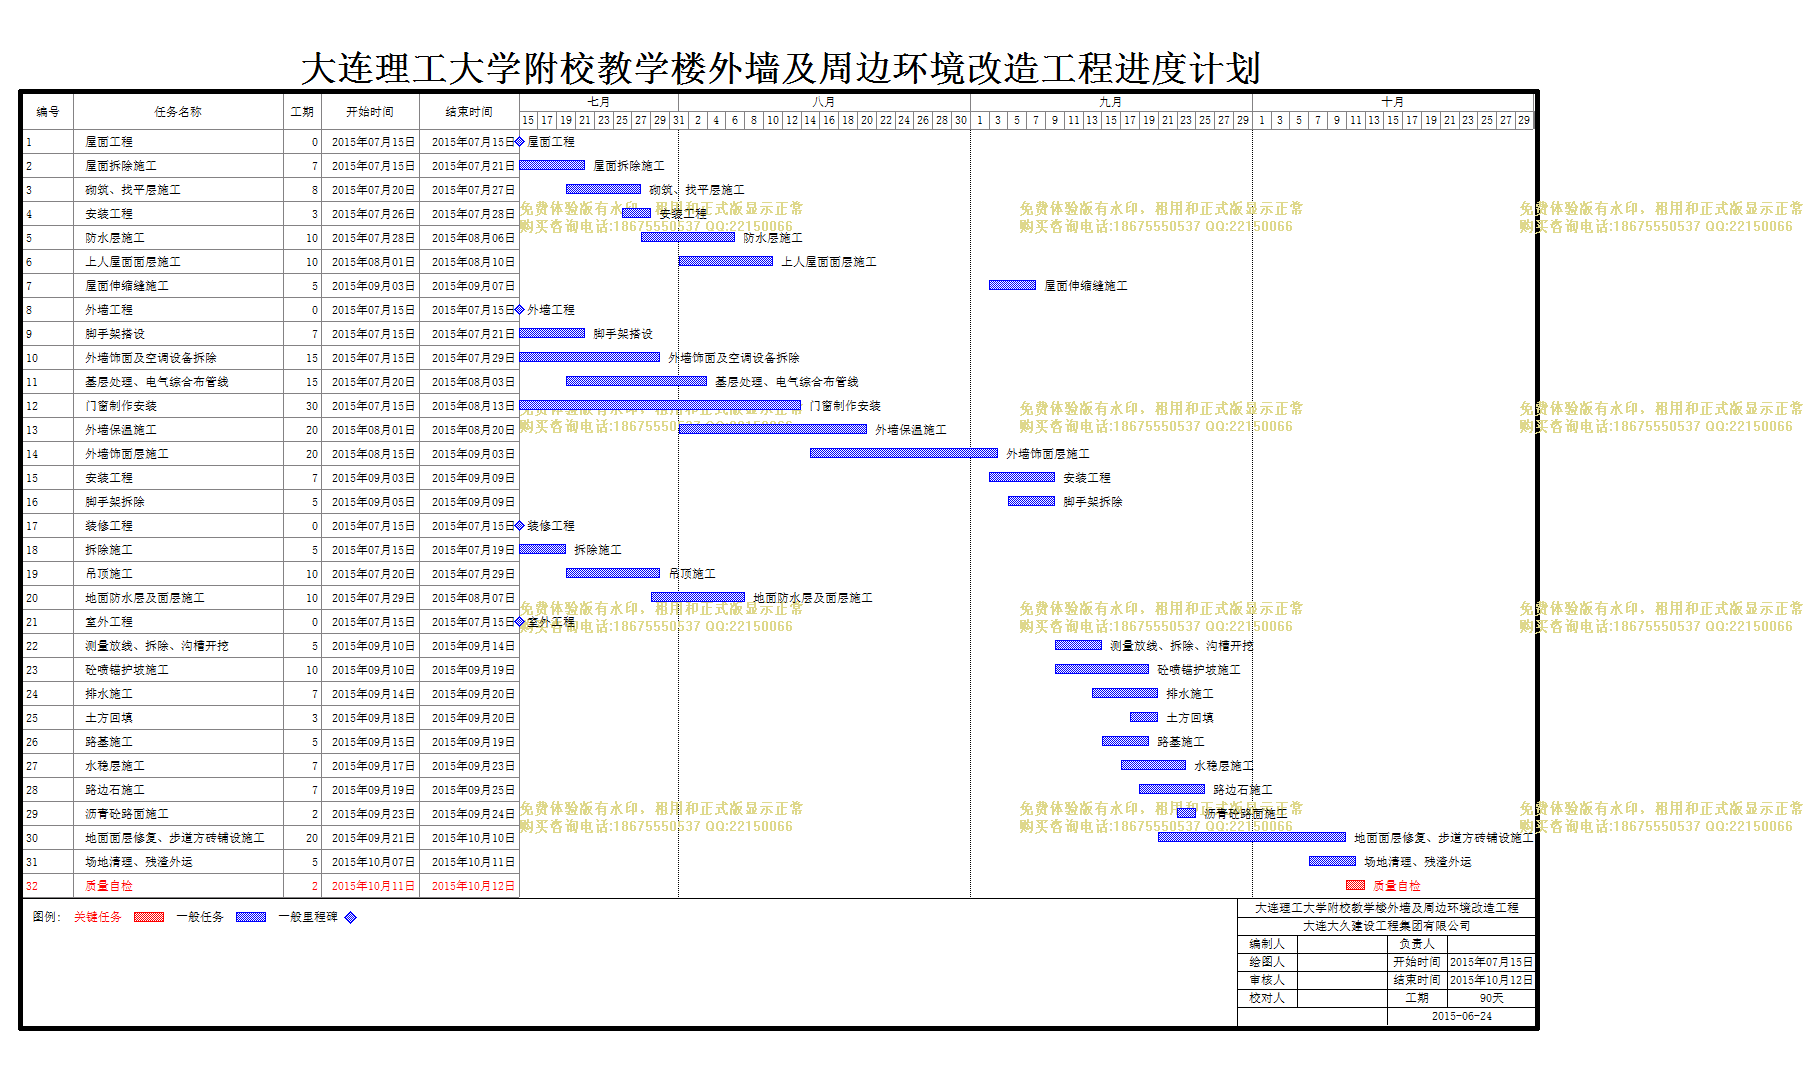Select the 地面防水层及面层施工 Gantt bar
The height and width of the screenshot is (1077, 1803).
pos(698,597)
